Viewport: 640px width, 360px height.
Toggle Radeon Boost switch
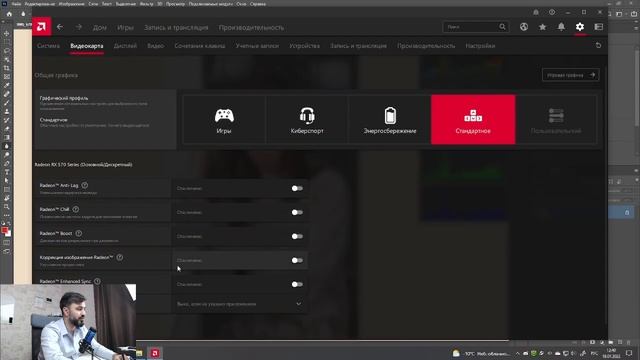pyautogui.click(x=297, y=236)
